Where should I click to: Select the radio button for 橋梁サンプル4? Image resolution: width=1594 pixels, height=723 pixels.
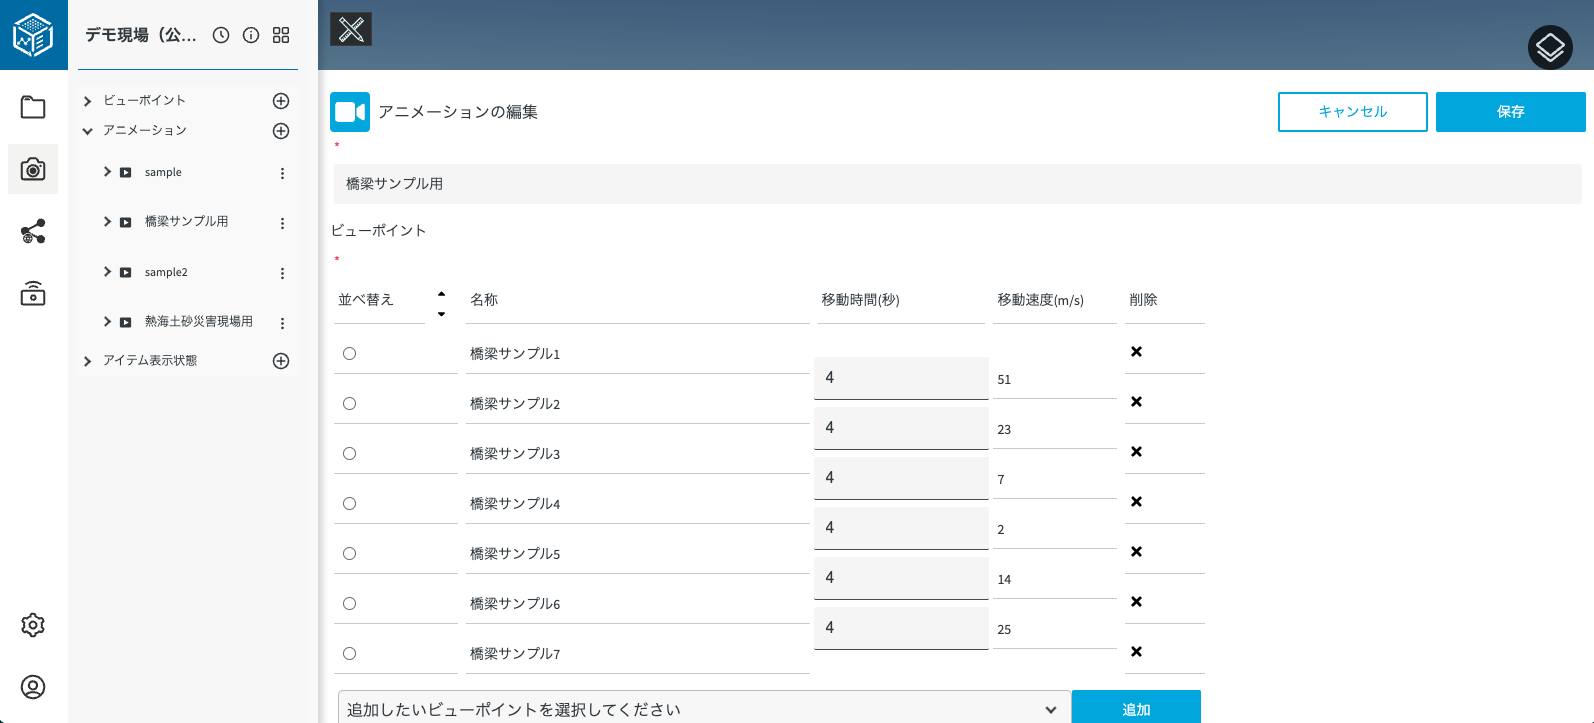349,503
